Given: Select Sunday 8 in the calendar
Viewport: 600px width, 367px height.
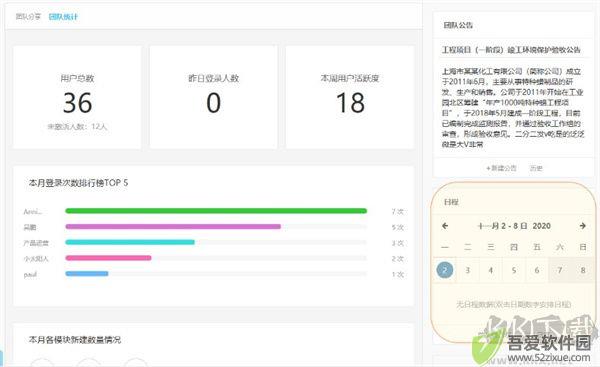Looking at the screenshot, I should pyautogui.click(x=583, y=270).
